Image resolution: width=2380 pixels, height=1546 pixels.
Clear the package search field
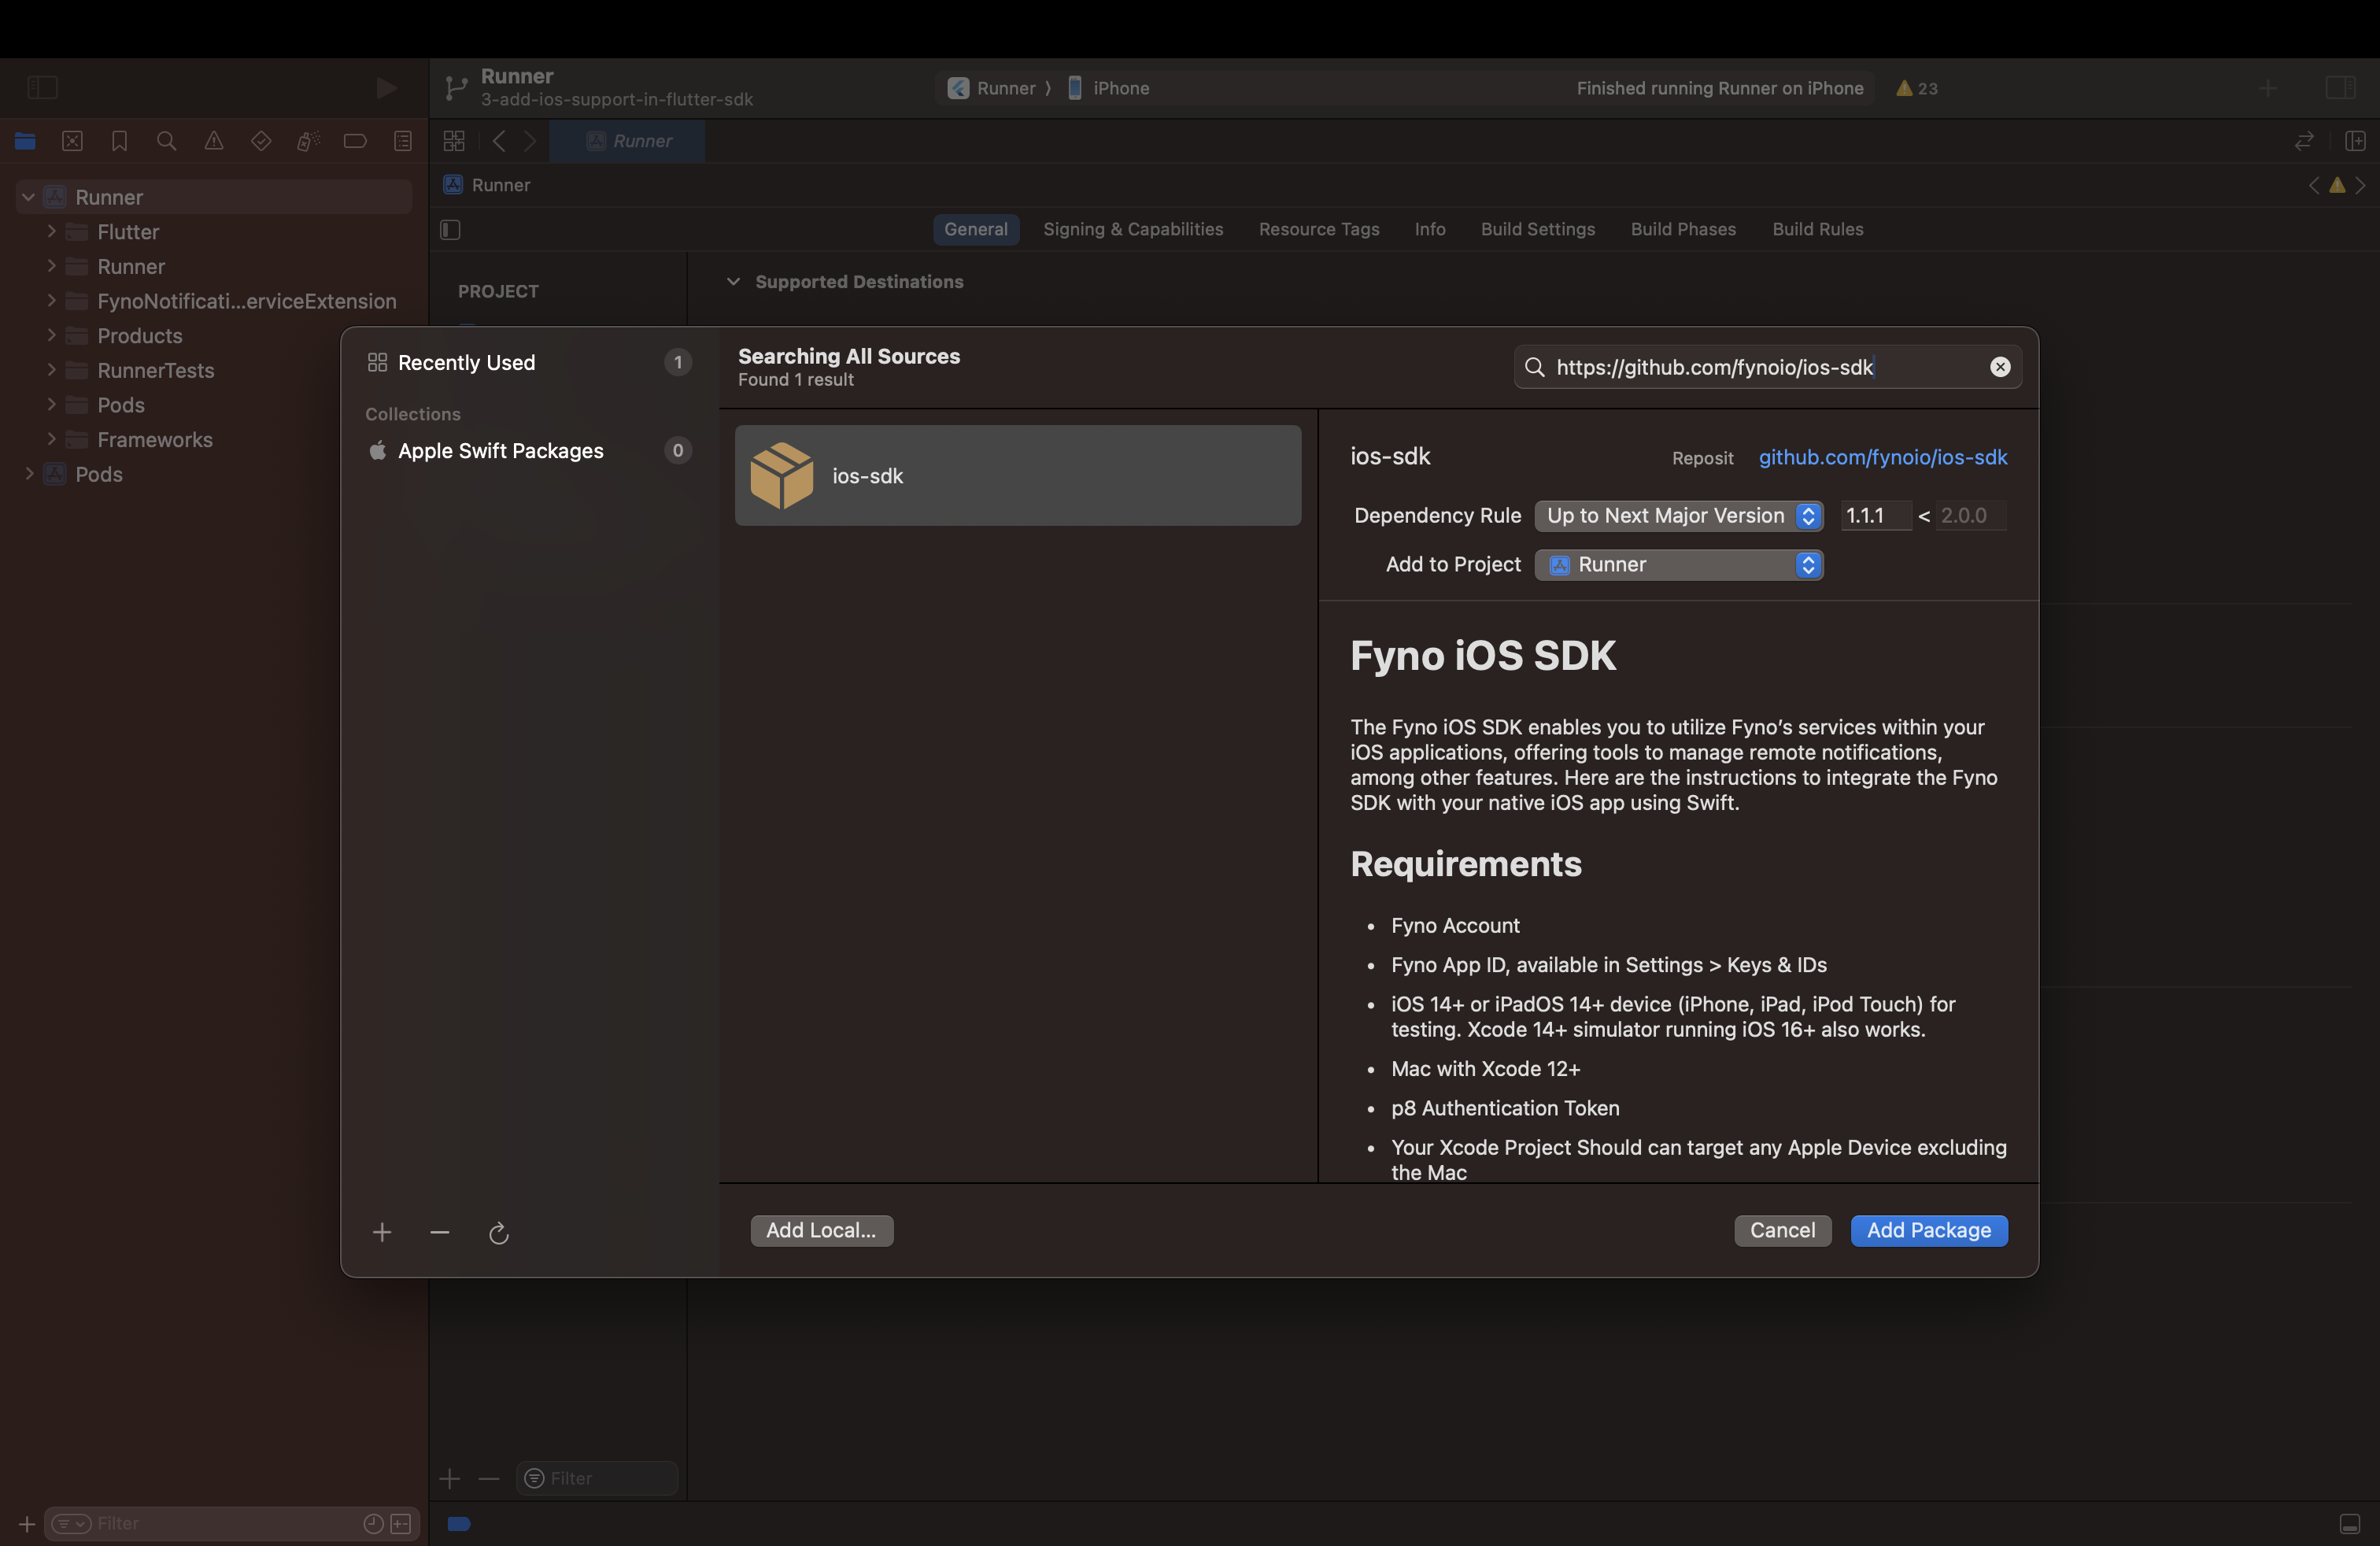pos(1999,367)
